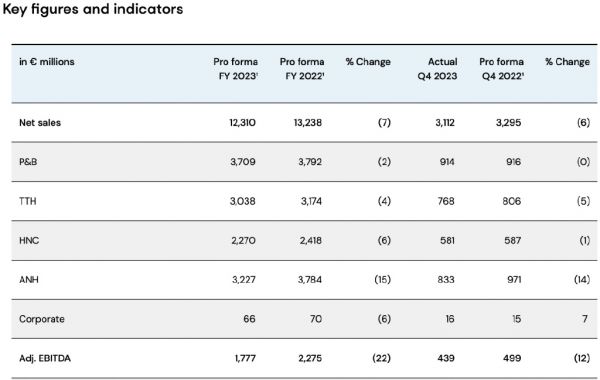
Task: Click the TTH Q4 2022 value 806
Action: [512, 201]
